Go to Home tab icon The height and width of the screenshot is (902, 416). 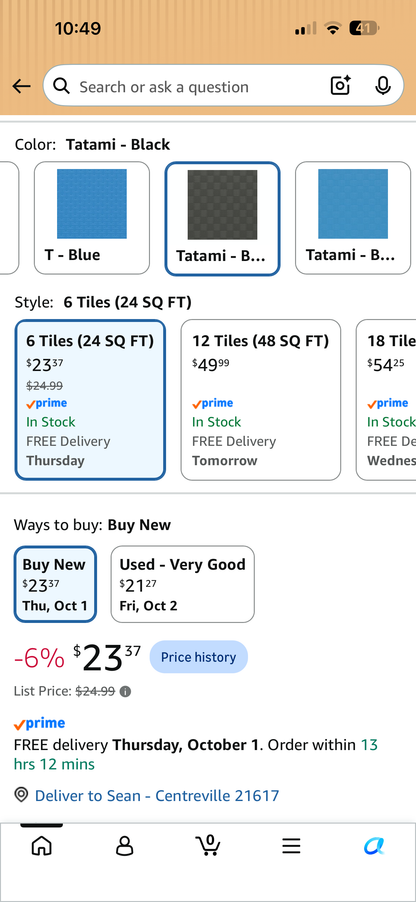click(x=41, y=846)
